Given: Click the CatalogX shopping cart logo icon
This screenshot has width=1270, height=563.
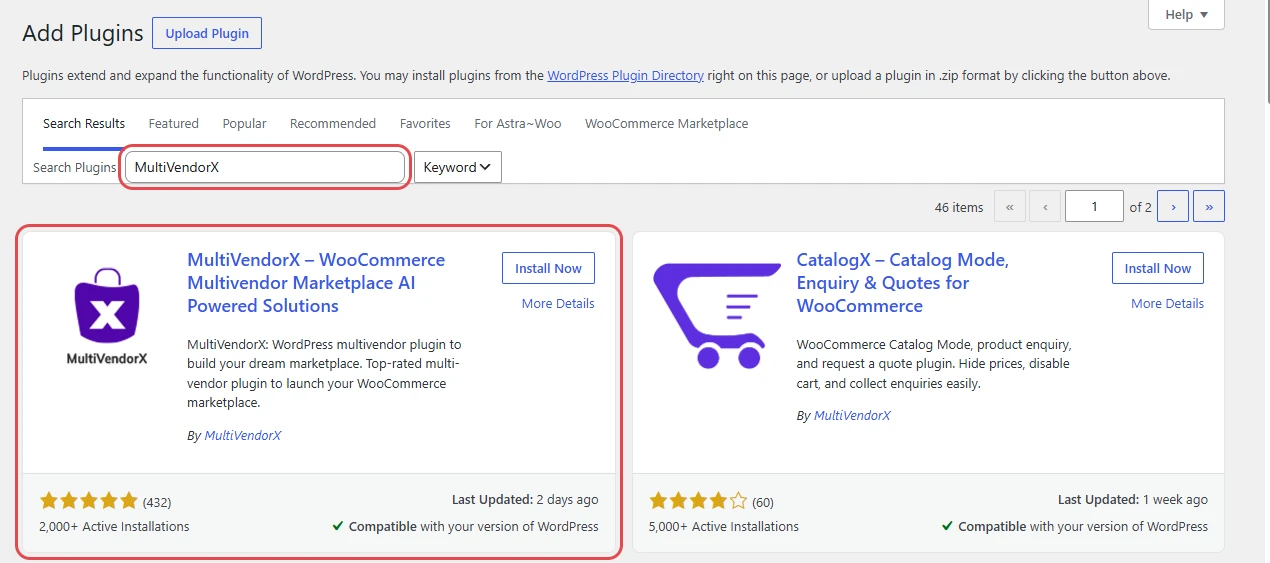Looking at the screenshot, I should coord(717,316).
